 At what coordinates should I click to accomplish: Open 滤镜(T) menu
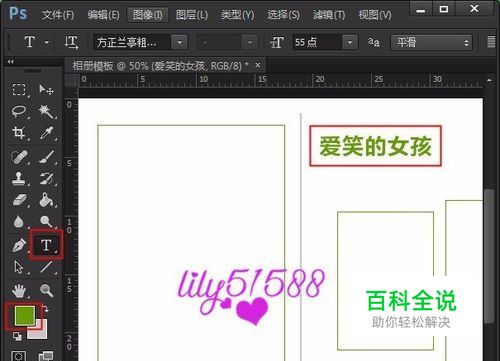coord(329,15)
